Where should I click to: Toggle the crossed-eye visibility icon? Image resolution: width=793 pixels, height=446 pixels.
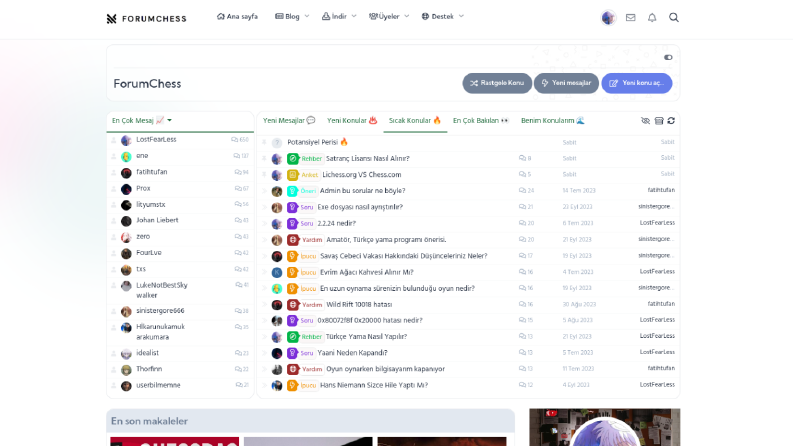[x=645, y=121]
